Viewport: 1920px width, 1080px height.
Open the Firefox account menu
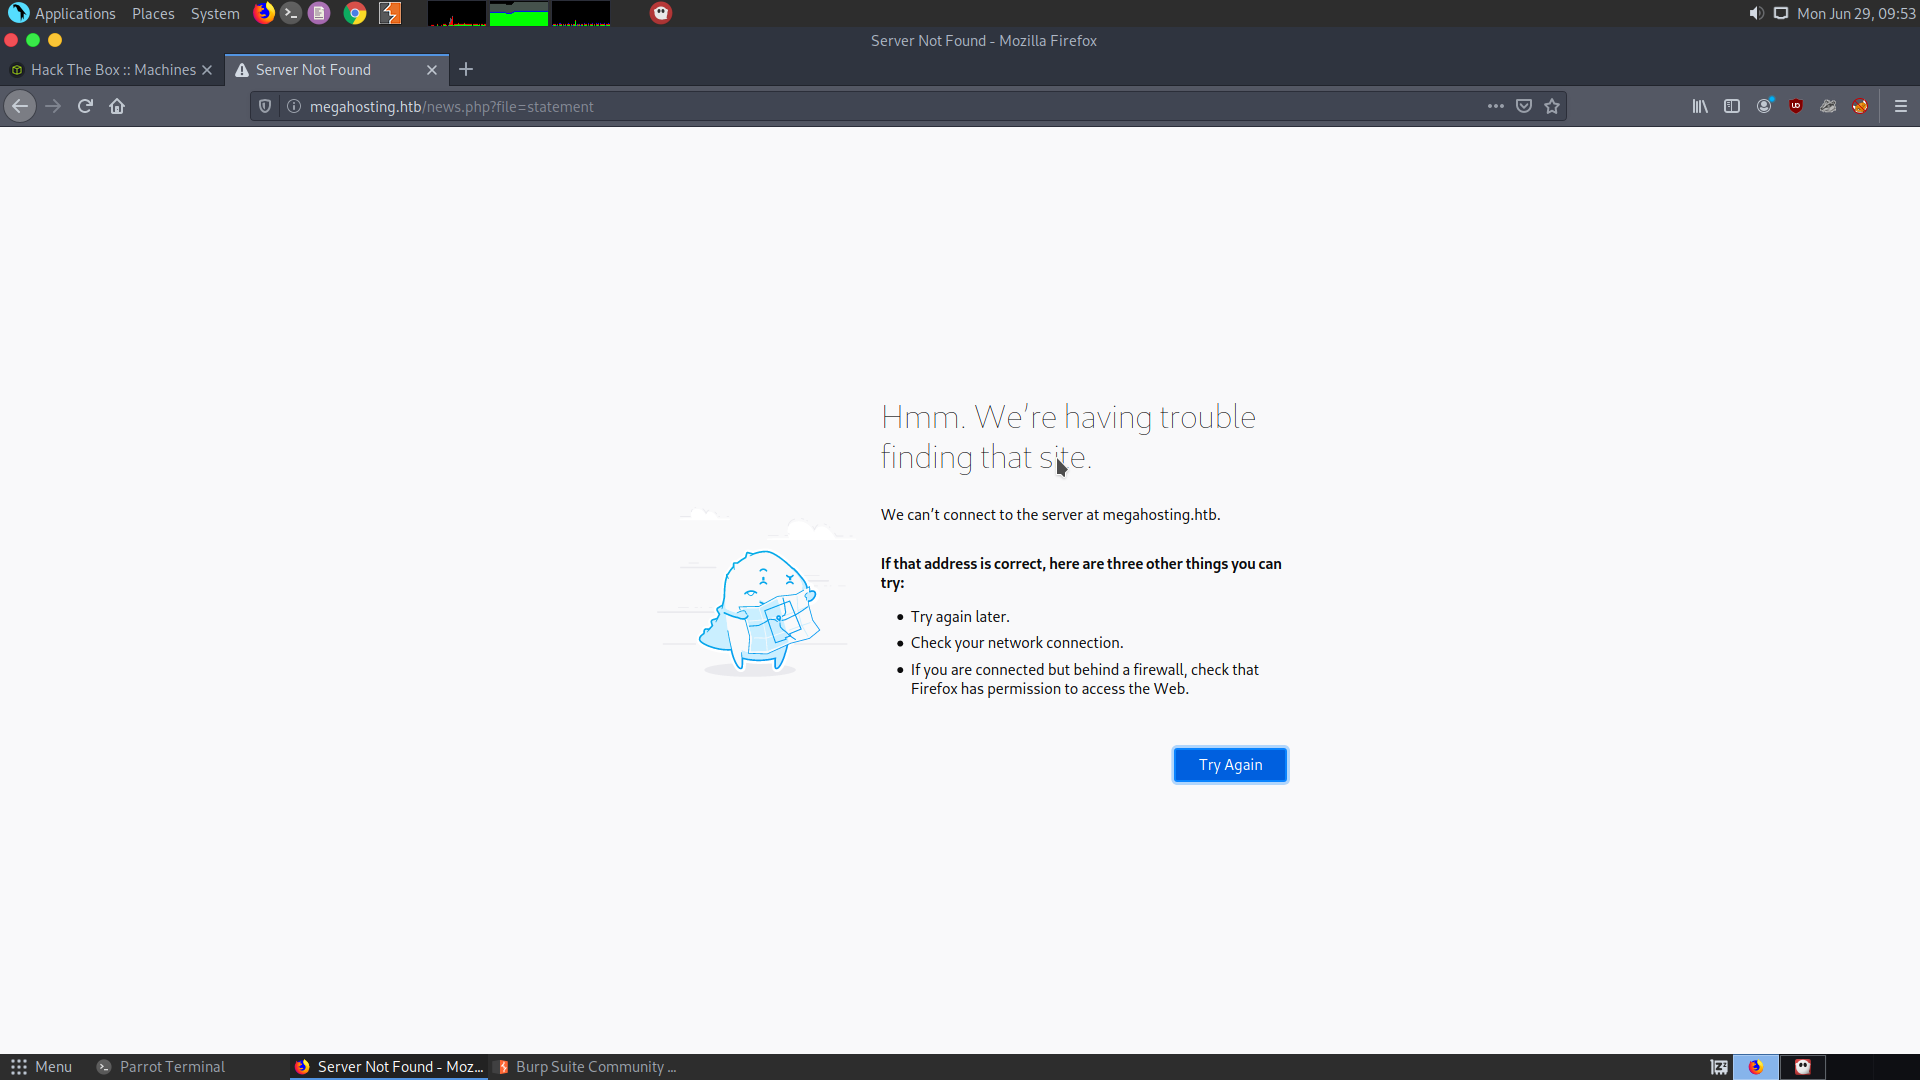(1764, 106)
